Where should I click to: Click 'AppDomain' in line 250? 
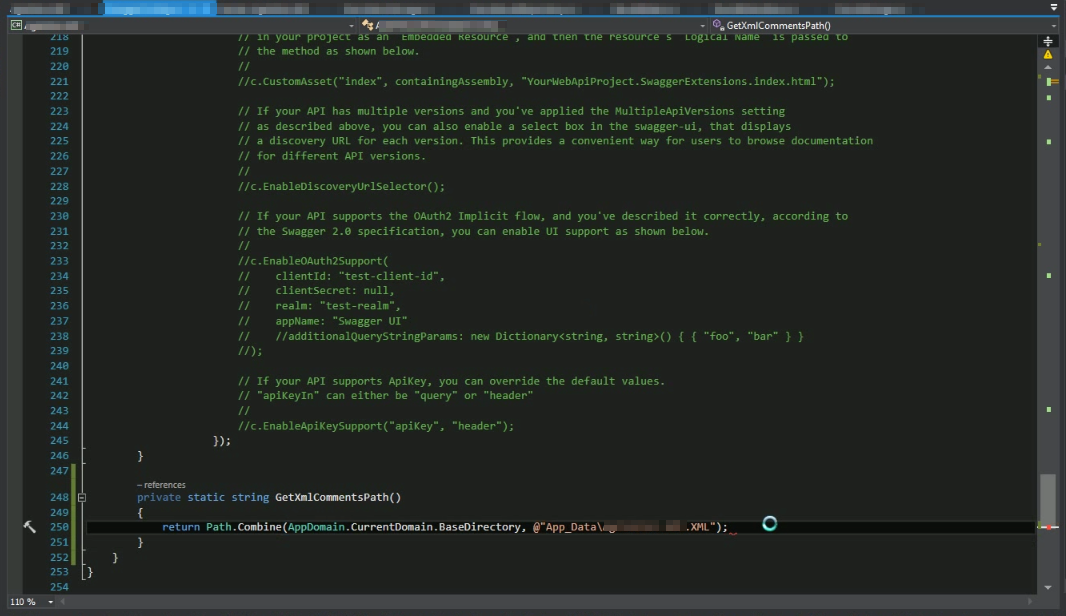[316, 527]
